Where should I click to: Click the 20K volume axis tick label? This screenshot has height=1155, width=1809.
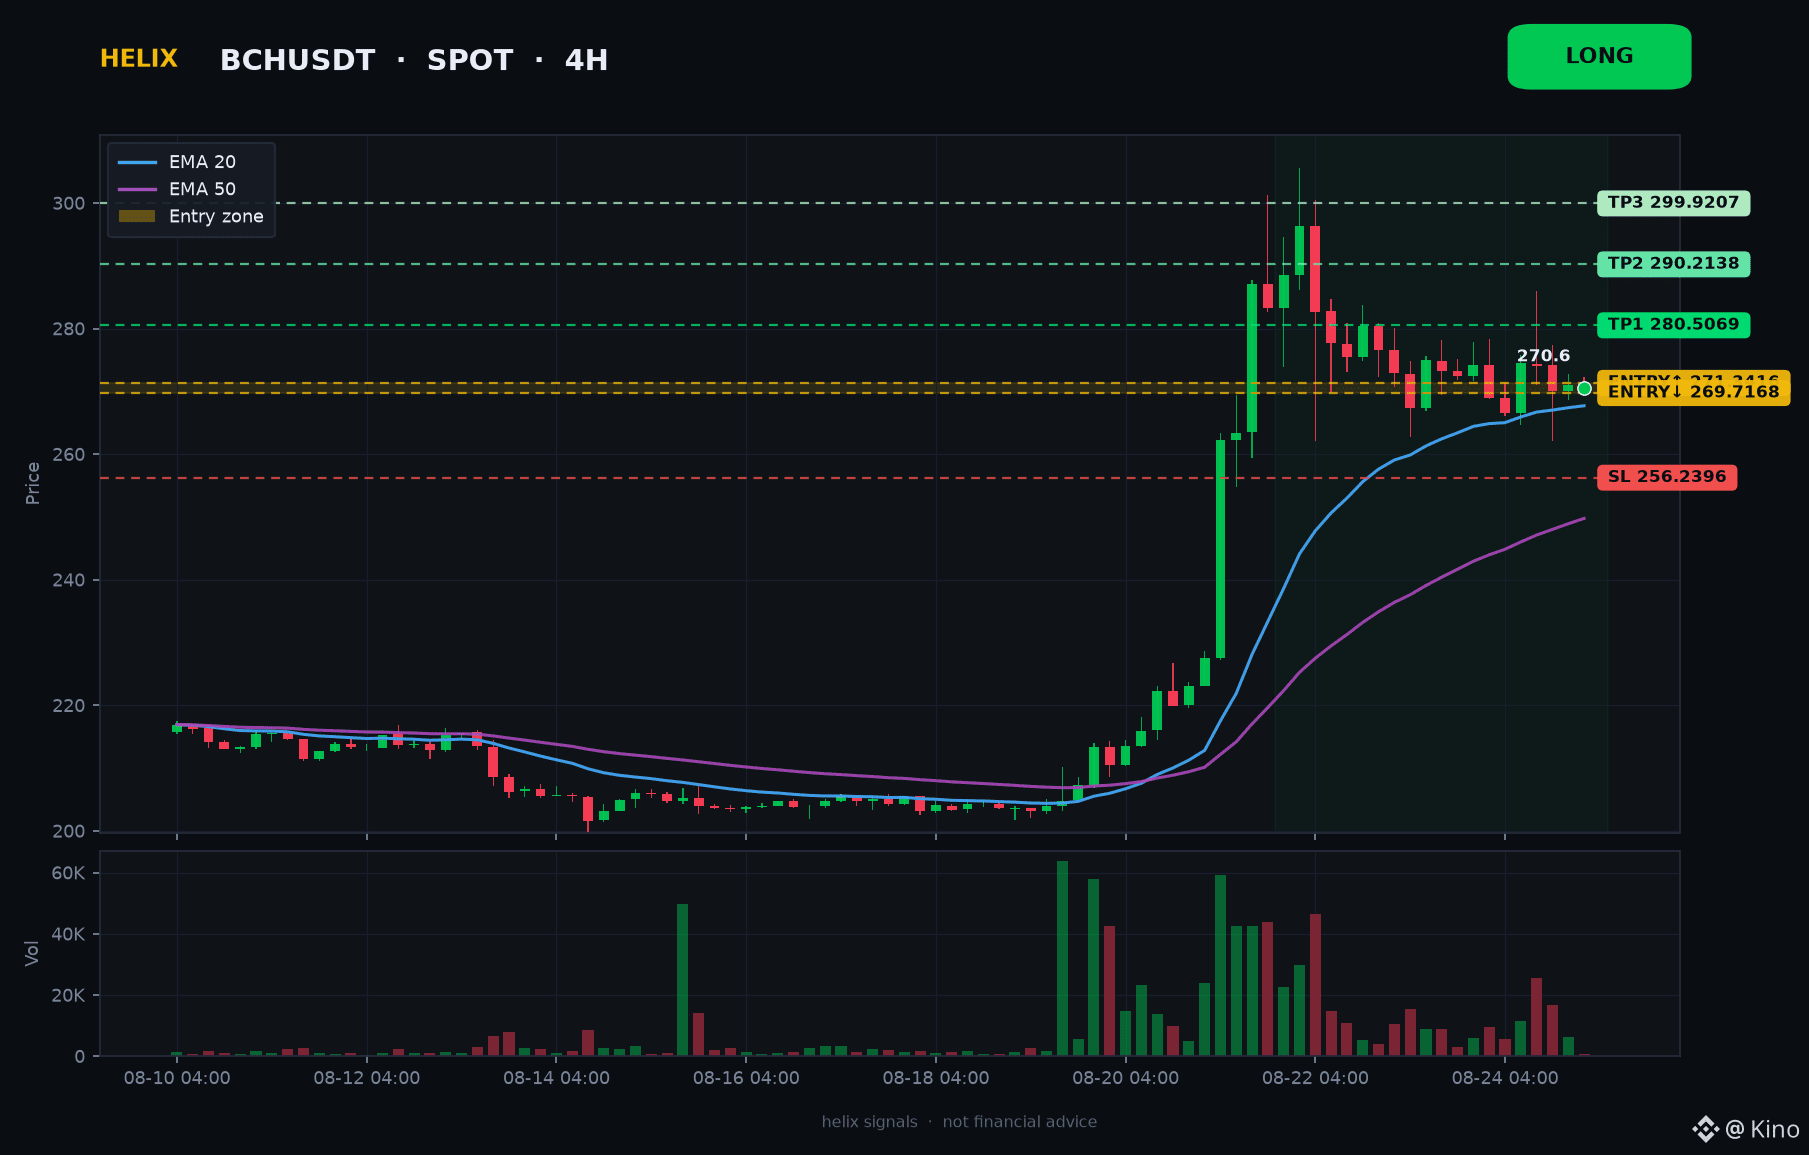tap(69, 995)
